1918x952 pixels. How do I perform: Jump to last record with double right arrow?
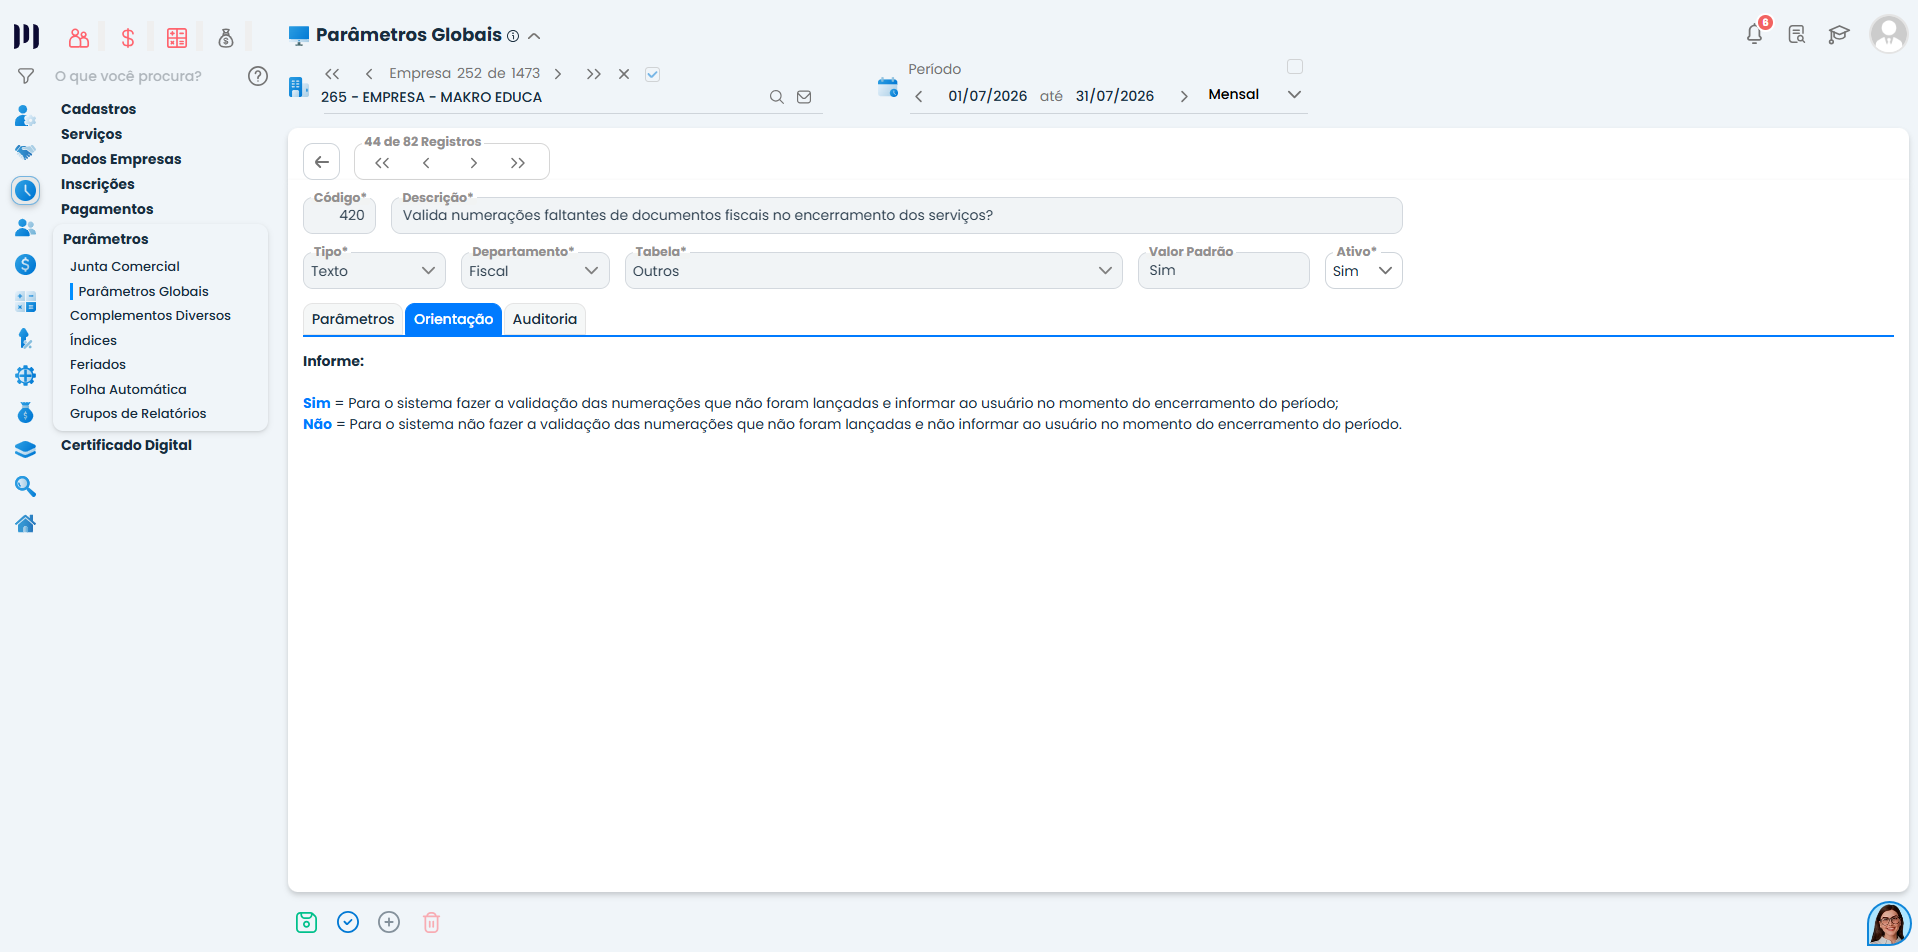coord(518,163)
